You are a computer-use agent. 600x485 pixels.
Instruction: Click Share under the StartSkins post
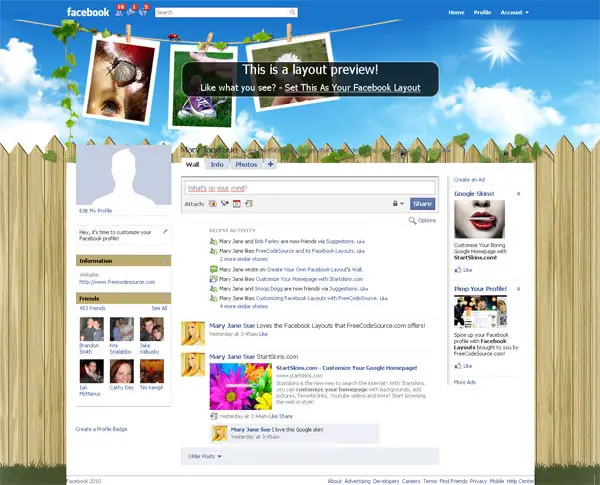pos(286,416)
